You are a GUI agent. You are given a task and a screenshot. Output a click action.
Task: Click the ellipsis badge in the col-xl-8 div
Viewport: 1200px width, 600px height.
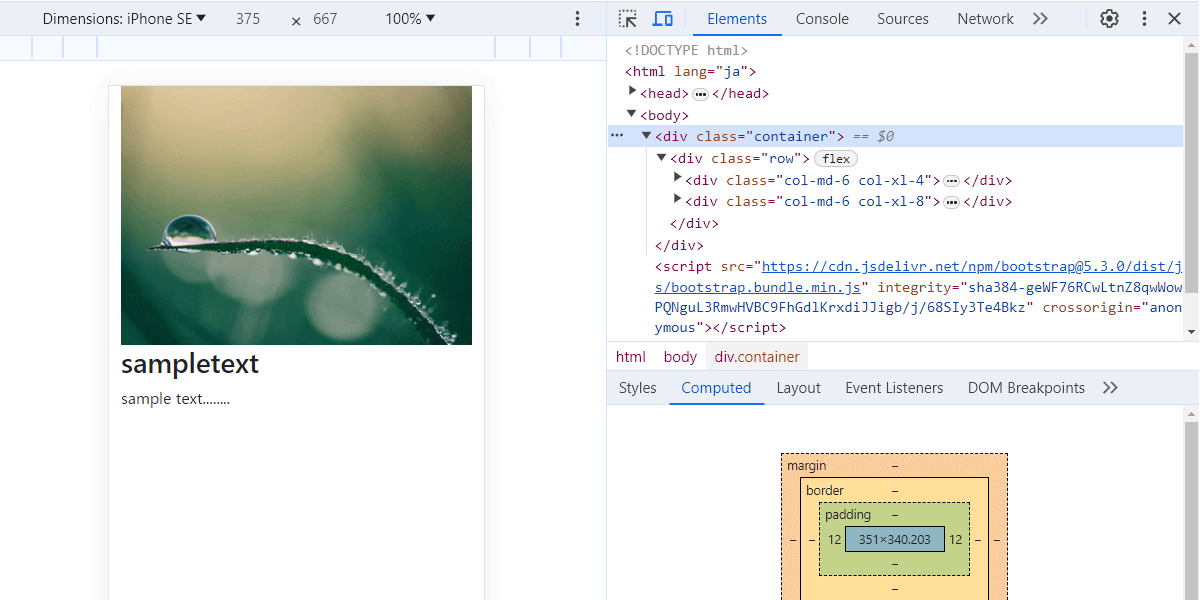(951, 202)
